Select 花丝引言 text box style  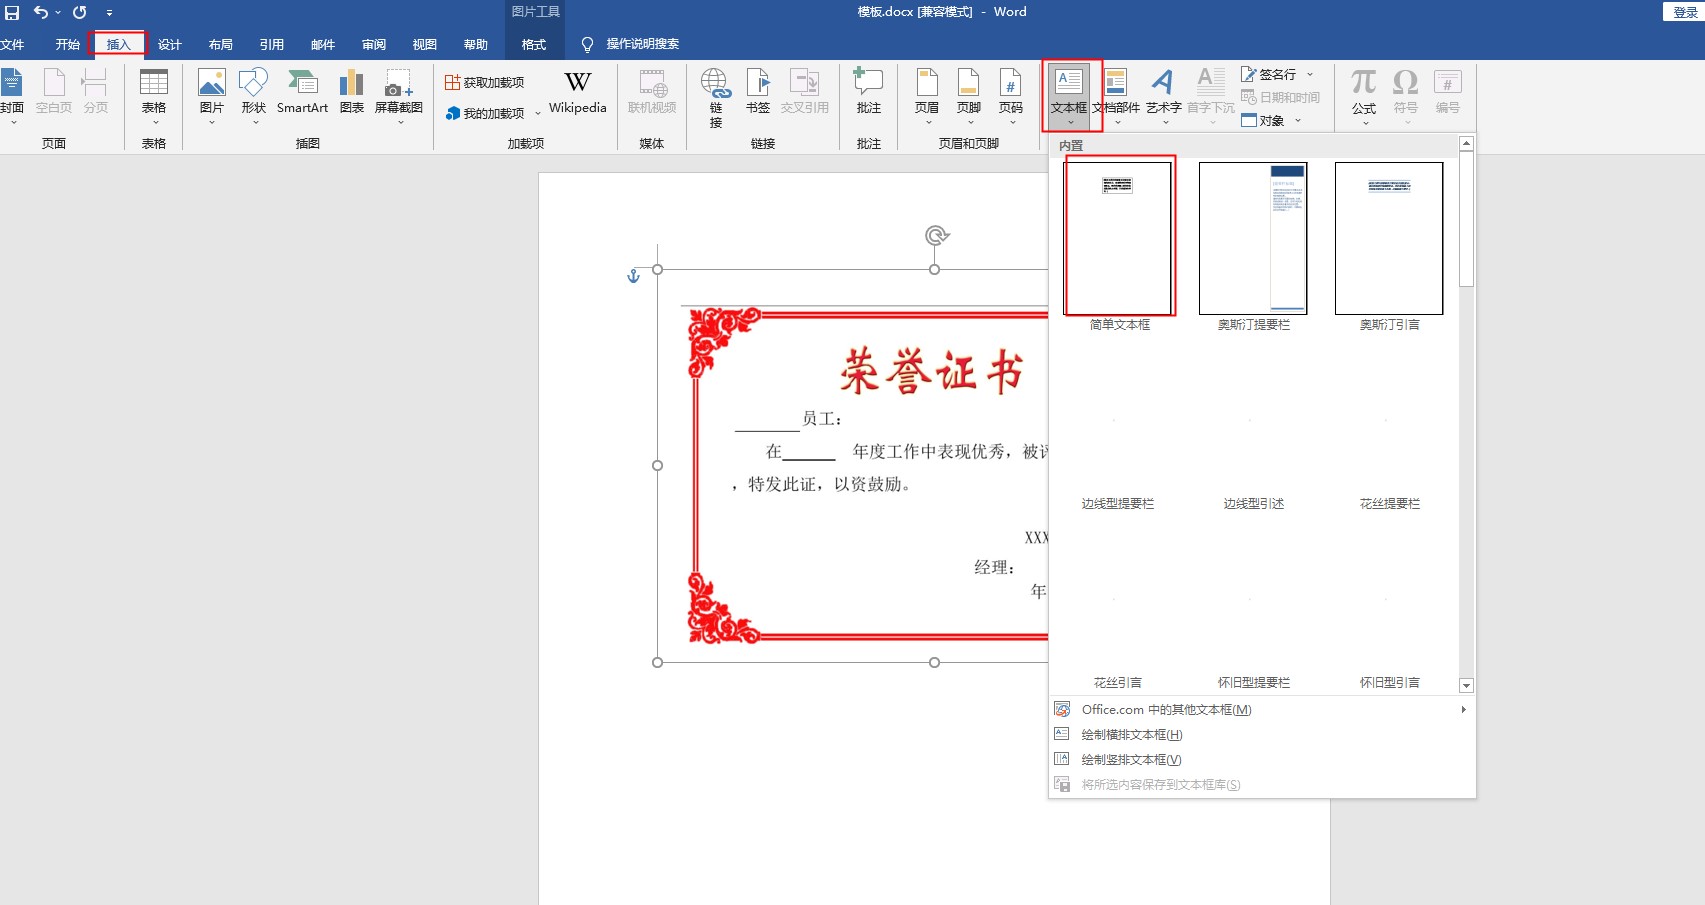click(1118, 682)
